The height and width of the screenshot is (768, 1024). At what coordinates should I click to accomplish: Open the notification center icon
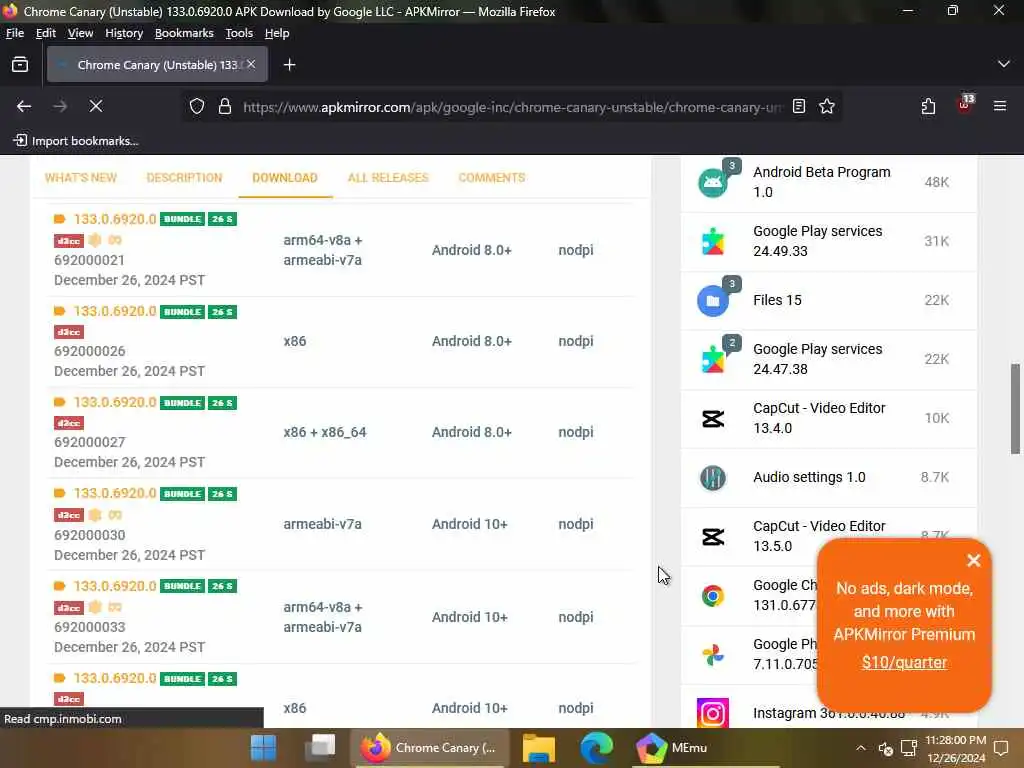pos(1000,748)
